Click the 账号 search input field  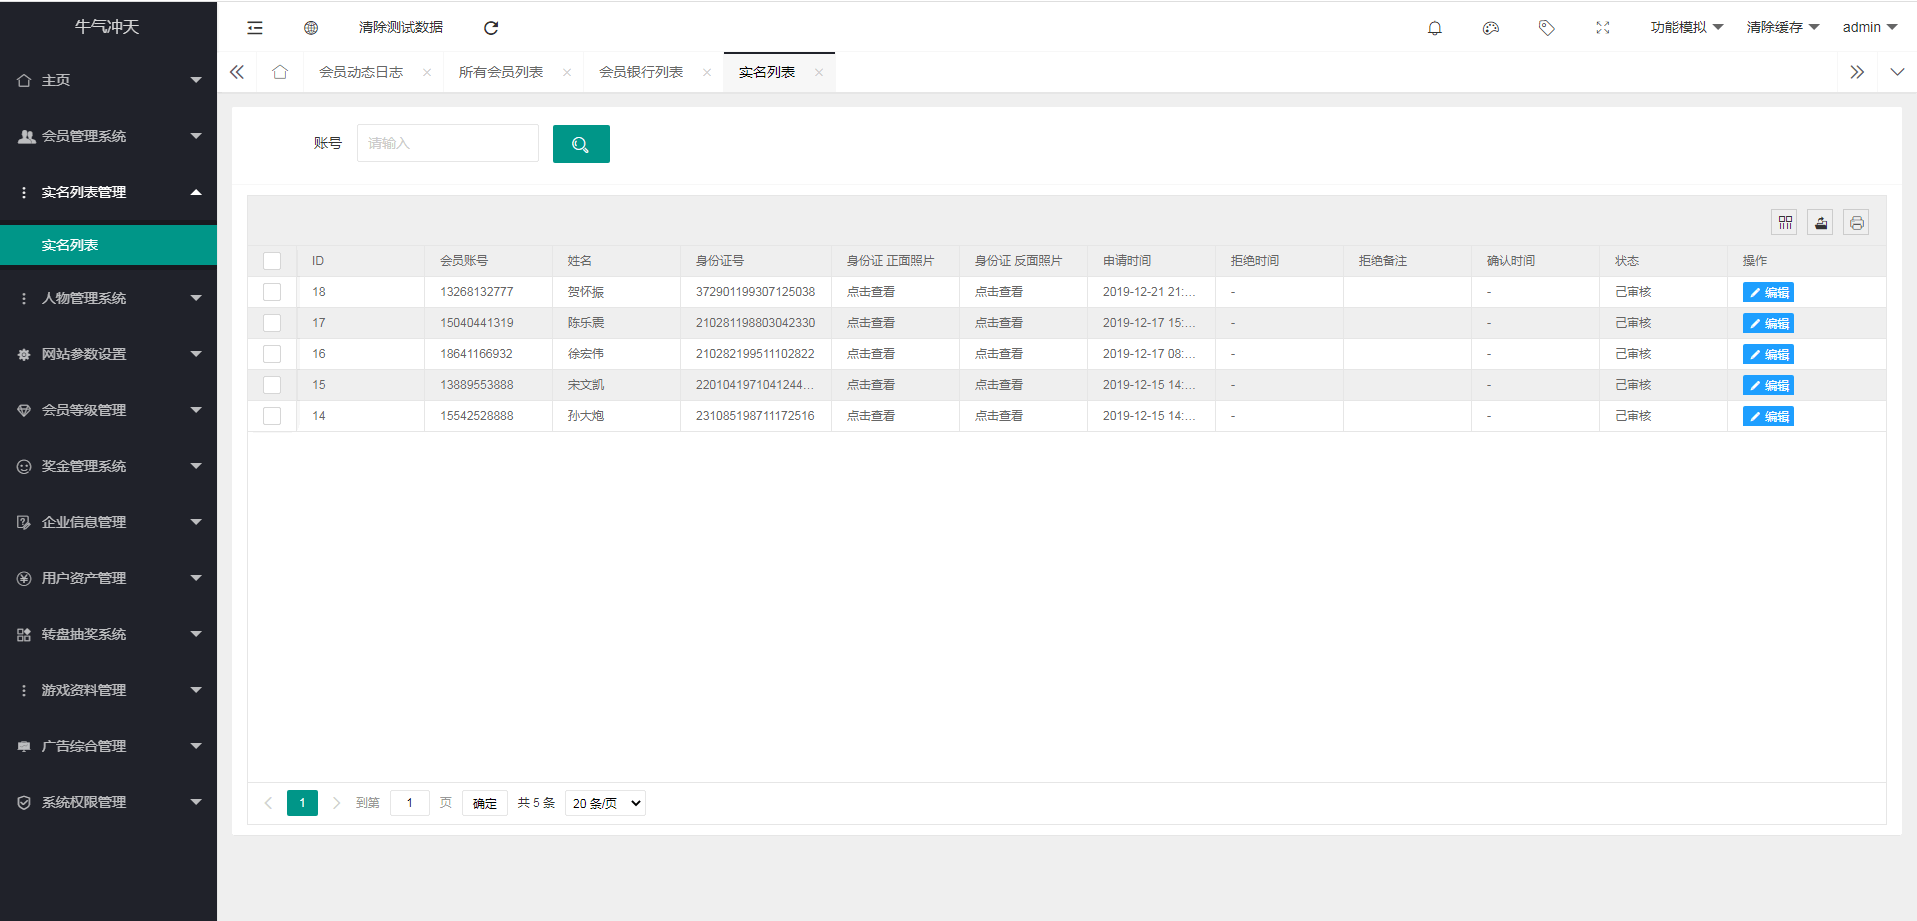pyautogui.click(x=447, y=143)
